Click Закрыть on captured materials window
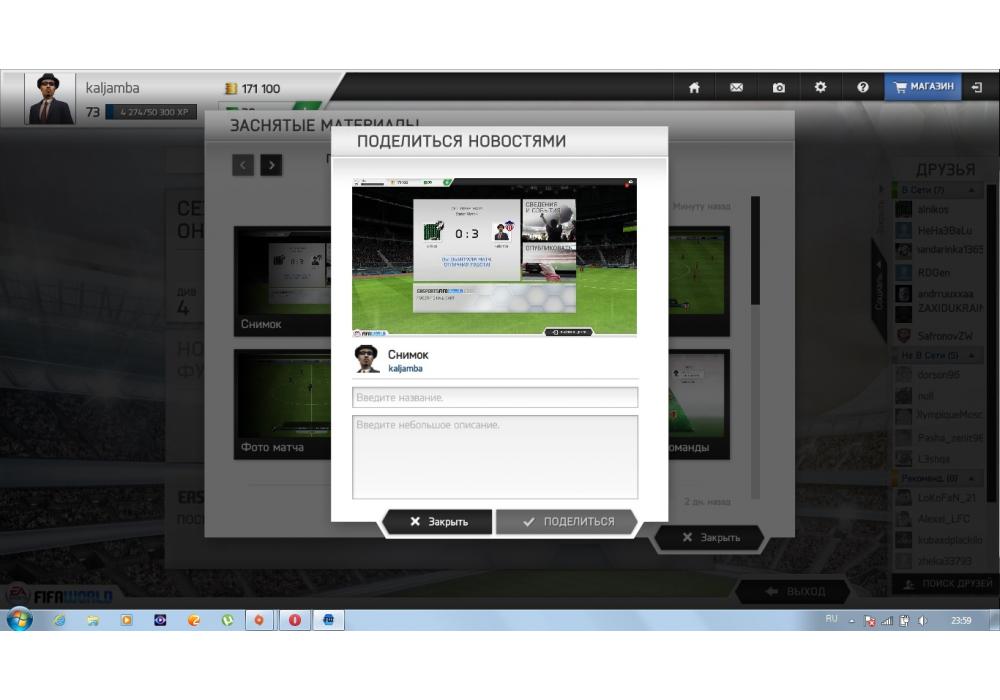 point(710,537)
